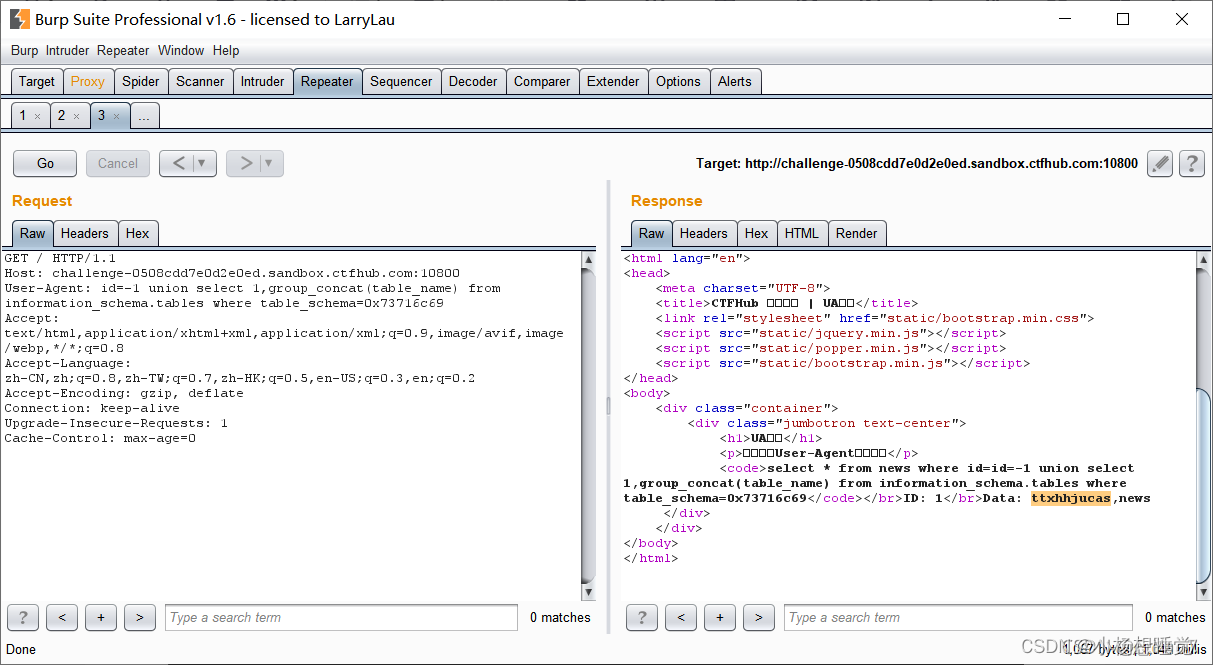Show request Headers view
1213x665 pixels.
click(85, 233)
